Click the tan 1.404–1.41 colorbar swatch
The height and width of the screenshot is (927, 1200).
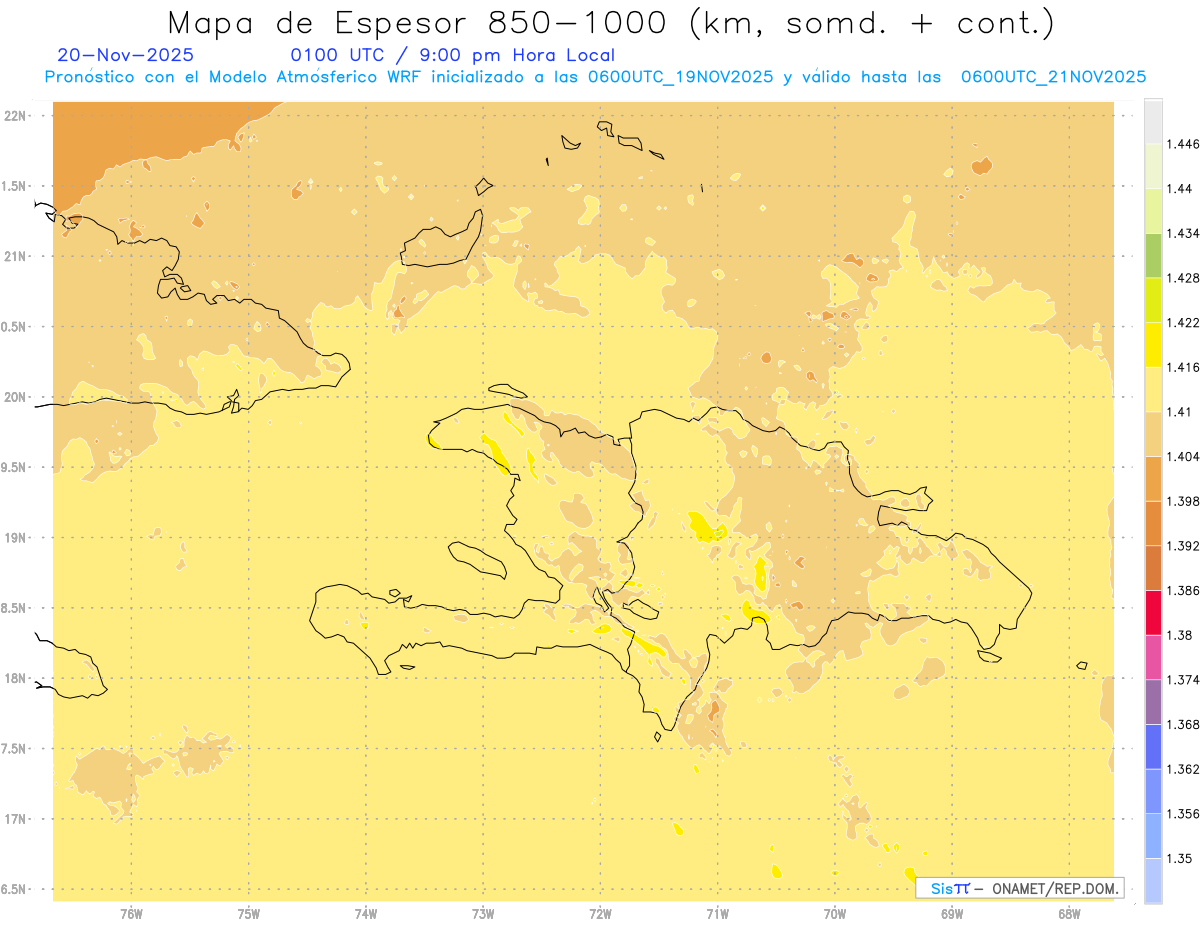pos(1153,433)
